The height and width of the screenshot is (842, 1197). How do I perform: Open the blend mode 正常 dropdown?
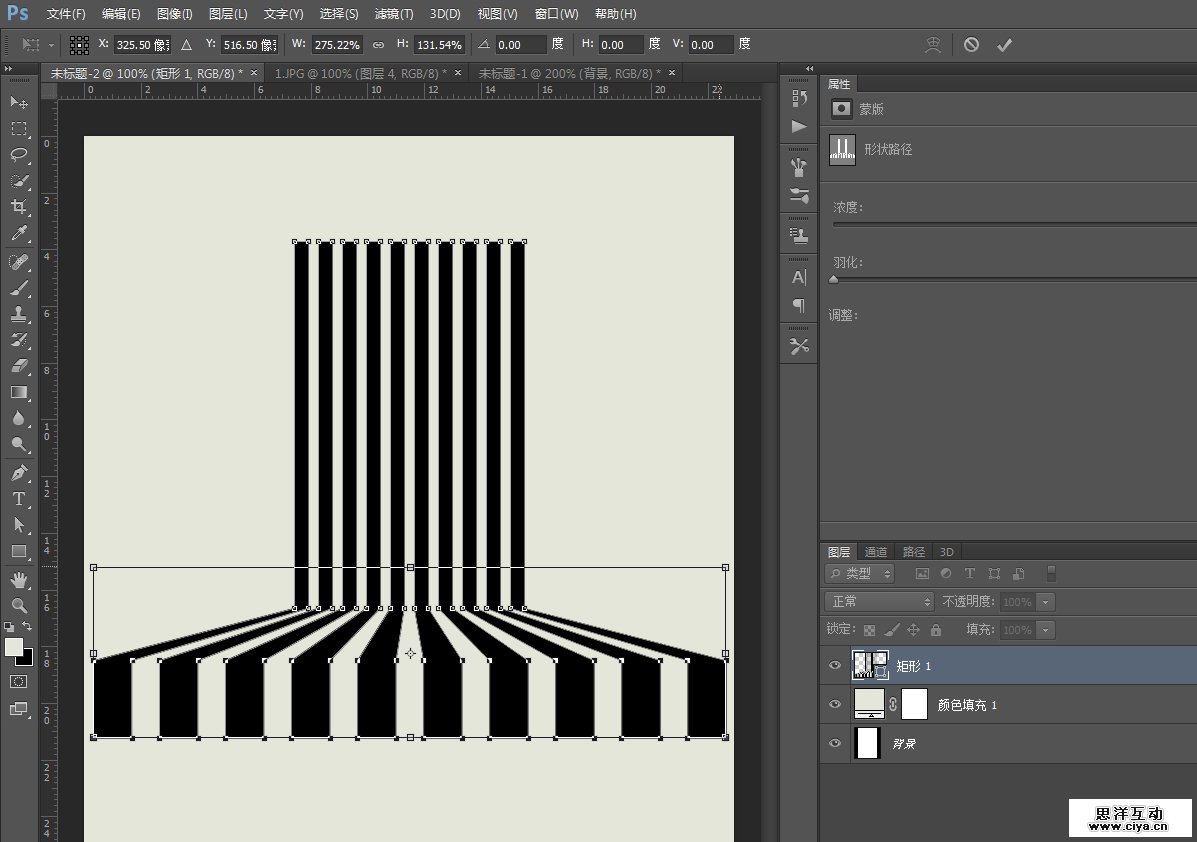coord(879,602)
